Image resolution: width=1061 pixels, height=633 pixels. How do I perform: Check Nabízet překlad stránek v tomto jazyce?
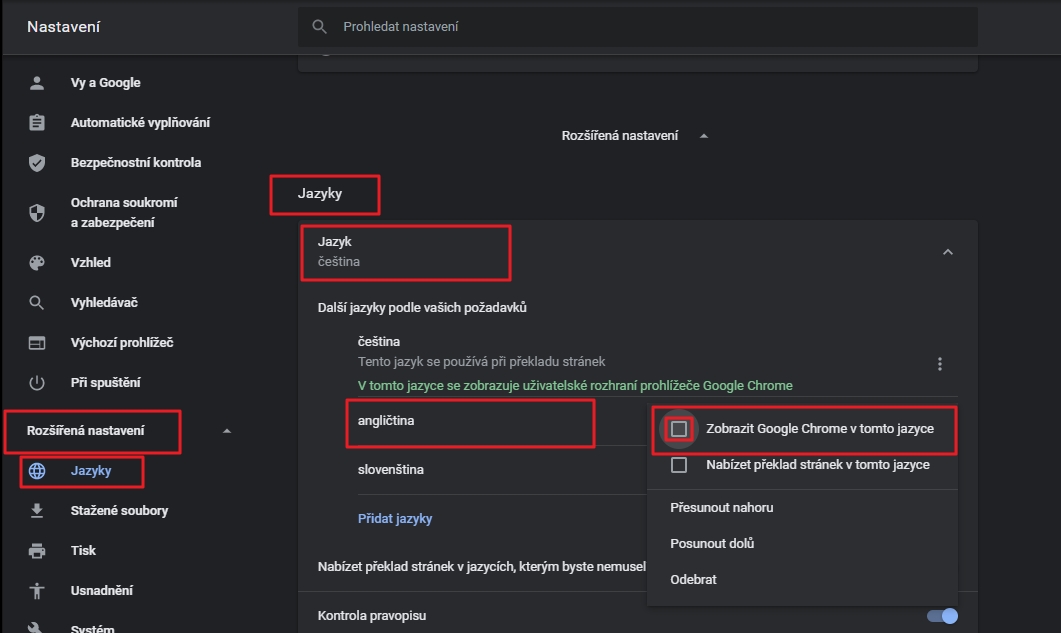point(679,465)
